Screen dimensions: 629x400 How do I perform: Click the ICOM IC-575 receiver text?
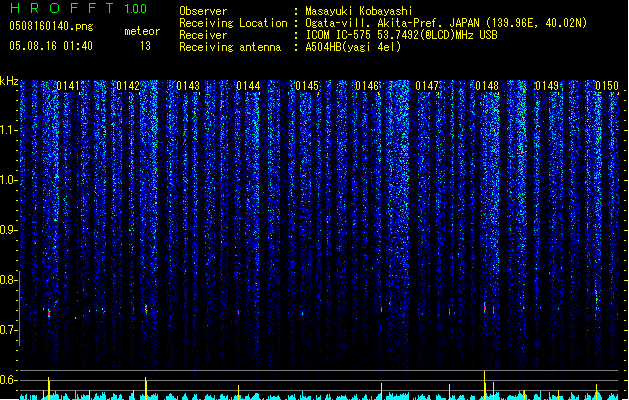[x=401, y=35]
